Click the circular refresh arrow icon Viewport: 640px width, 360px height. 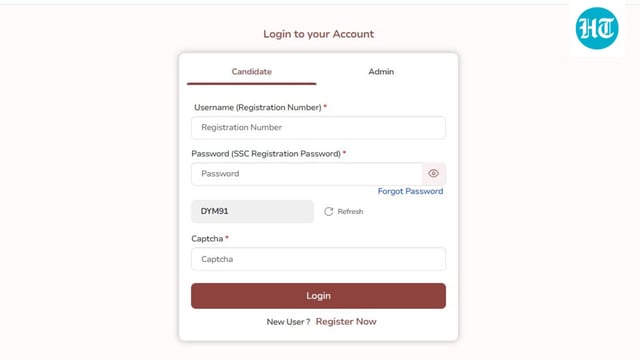pos(329,211)
